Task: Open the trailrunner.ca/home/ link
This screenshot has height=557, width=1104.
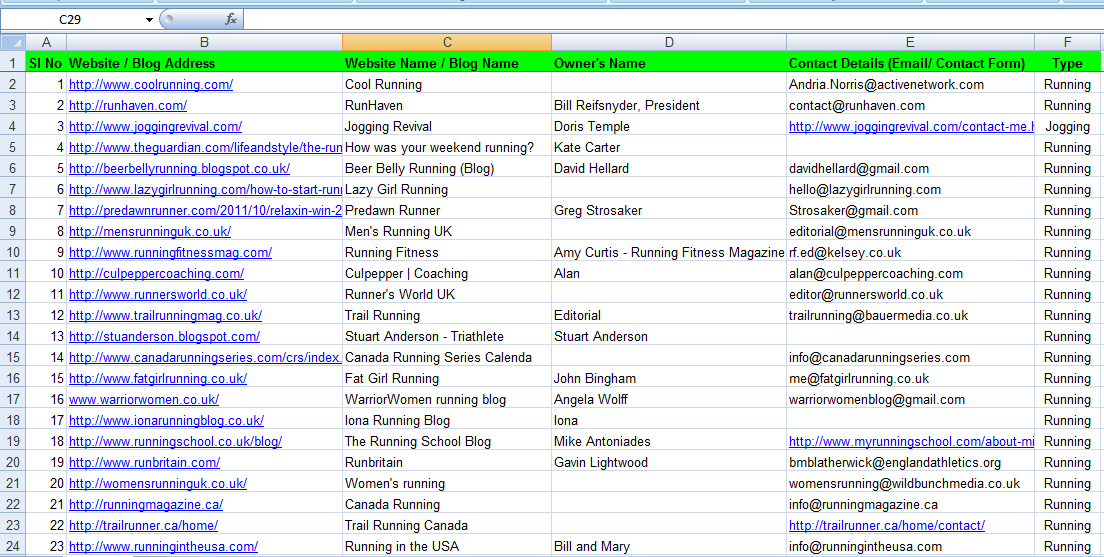Action: tap(143, 526)
